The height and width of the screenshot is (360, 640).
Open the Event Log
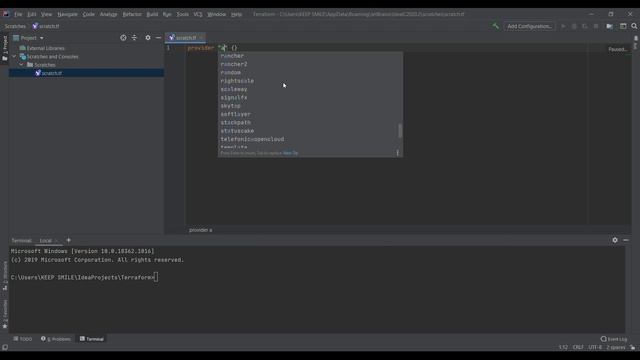(614, 339)
